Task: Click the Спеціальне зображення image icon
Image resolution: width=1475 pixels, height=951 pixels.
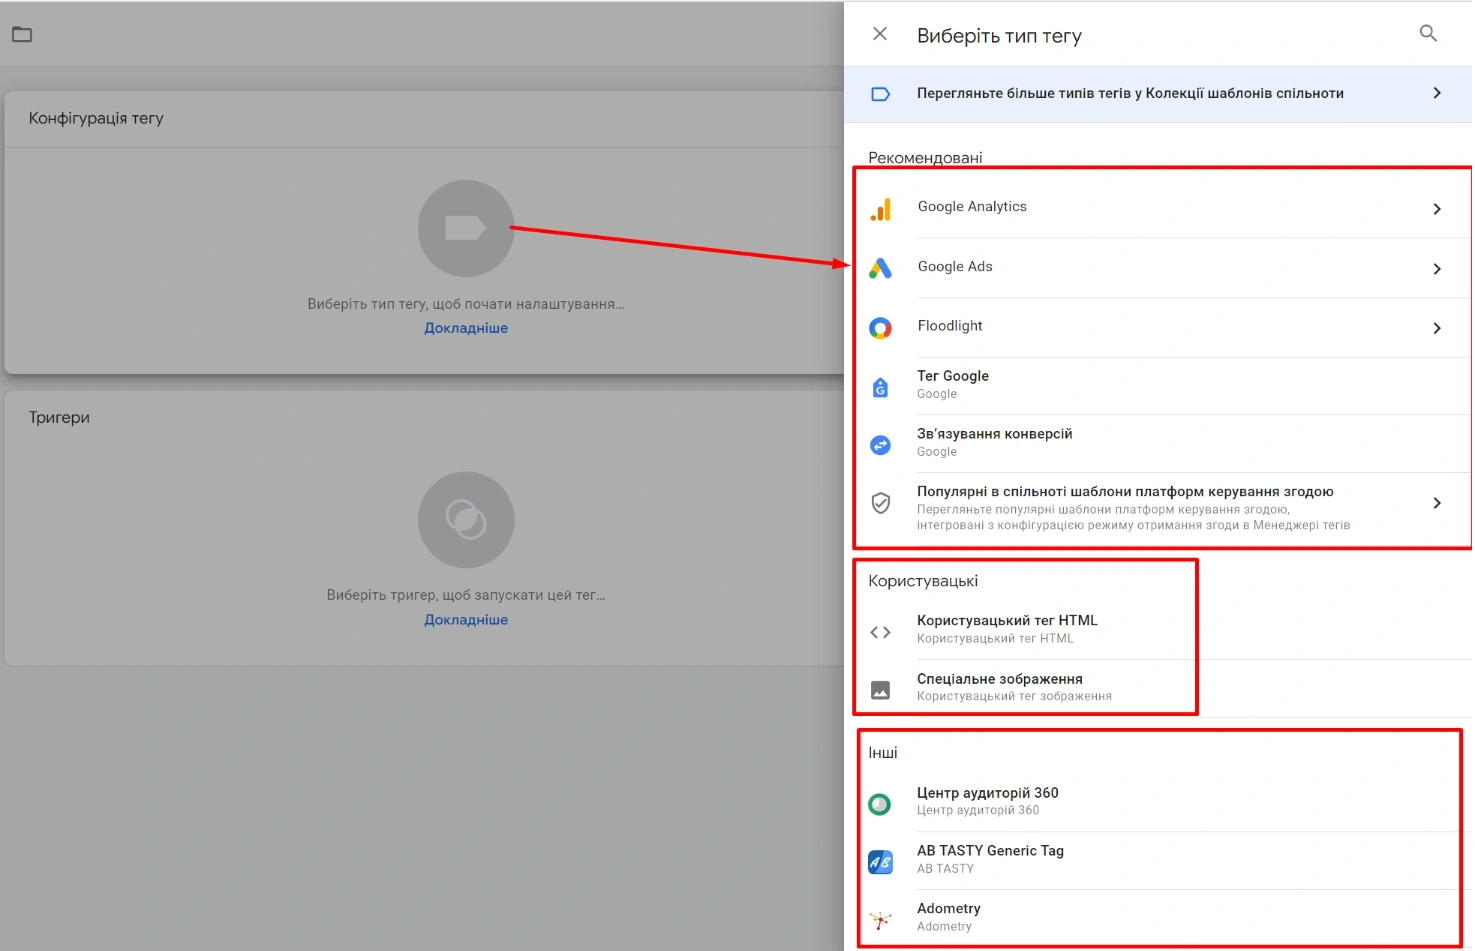Action: [880, 690]
